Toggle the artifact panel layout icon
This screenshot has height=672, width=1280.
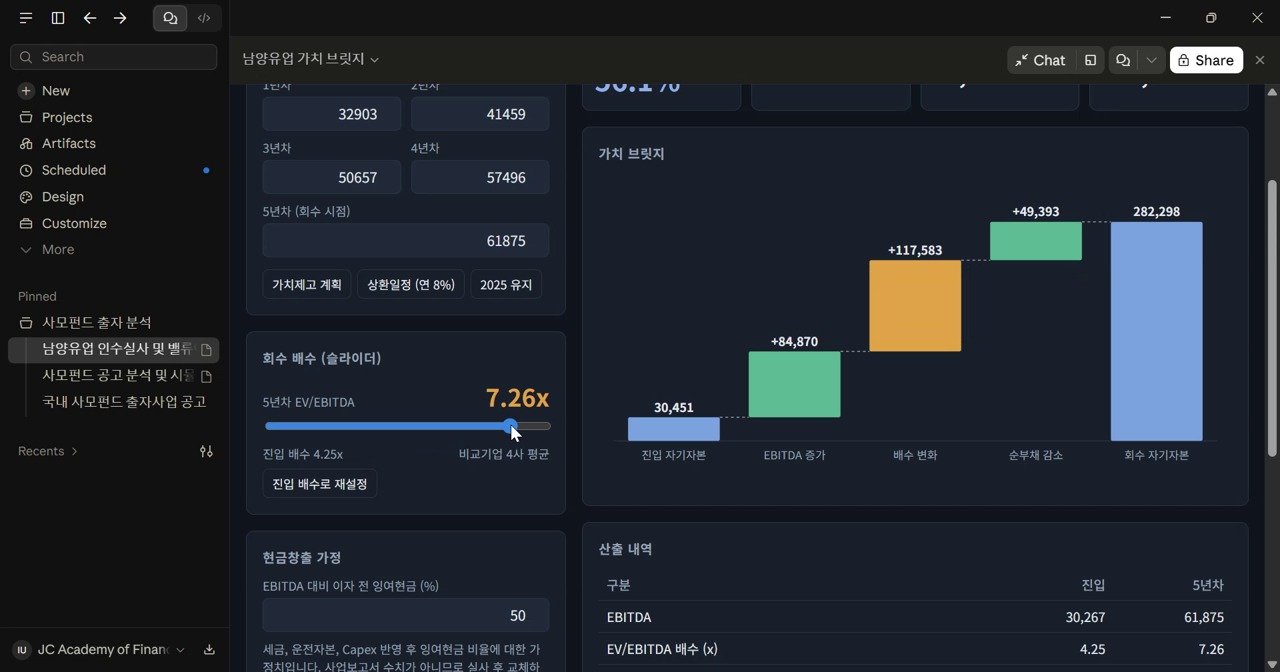tap(1090, 60)
